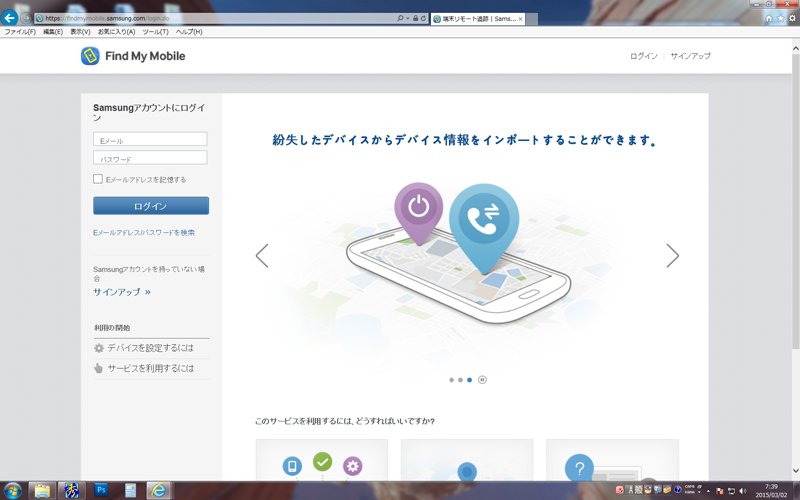The width and height of the screenshot is (800, 500).
Task: Click the blue call-forwarding pin icon
Action: (x=484, y=227)
